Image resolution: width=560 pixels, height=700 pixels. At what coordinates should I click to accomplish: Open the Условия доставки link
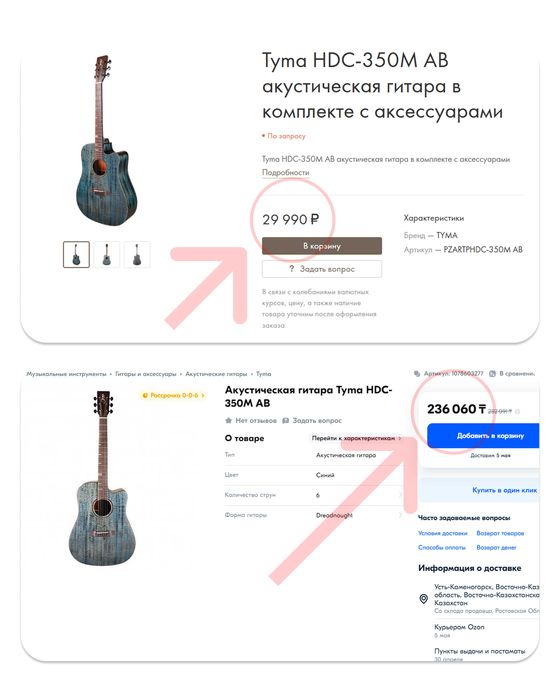[443, 533]
